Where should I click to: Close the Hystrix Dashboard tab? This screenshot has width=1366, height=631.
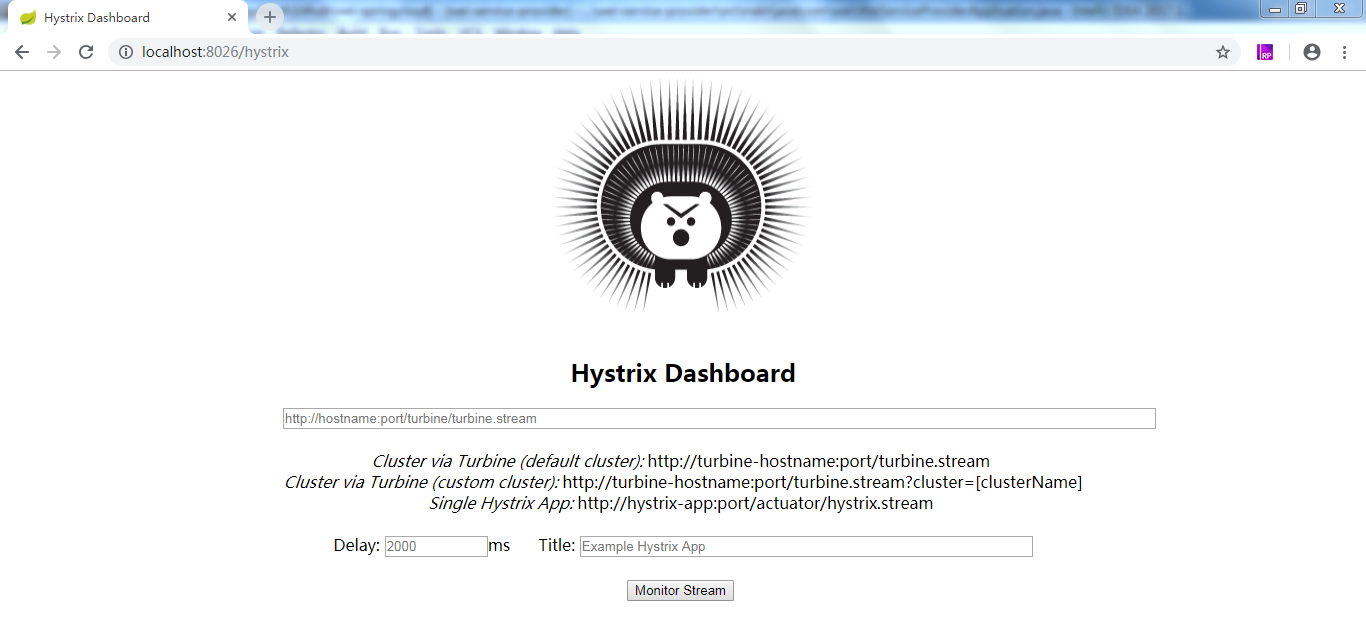(x=232, y=17)
